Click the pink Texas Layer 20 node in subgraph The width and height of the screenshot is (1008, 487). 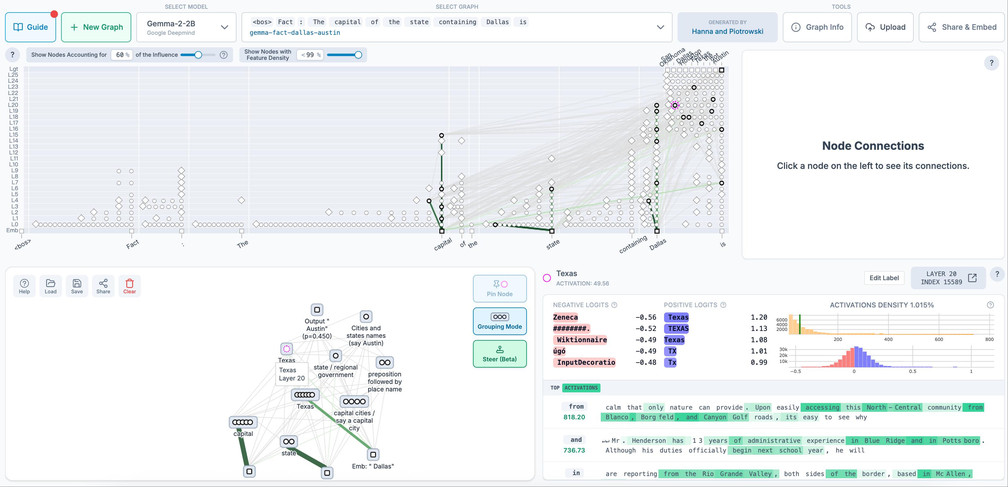pyautogui.click(x=287, y=348)
